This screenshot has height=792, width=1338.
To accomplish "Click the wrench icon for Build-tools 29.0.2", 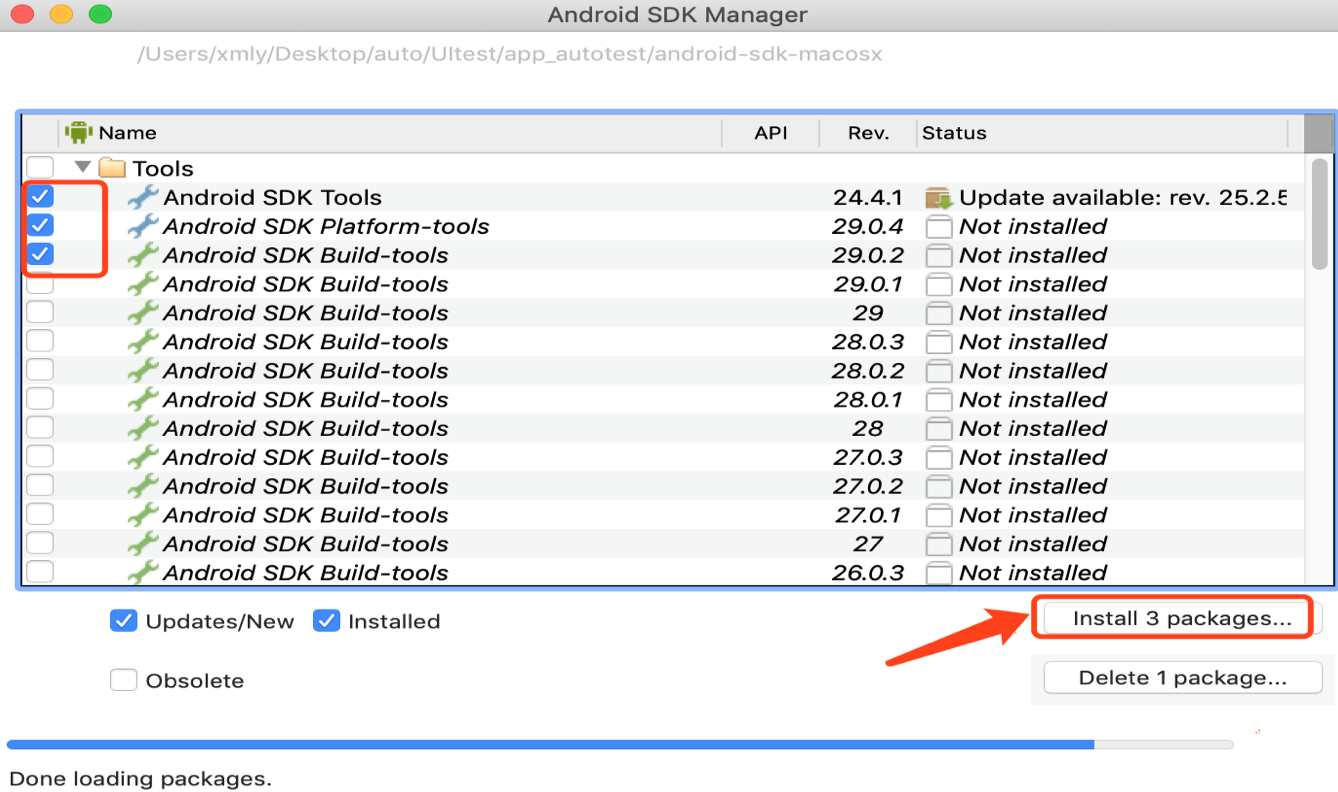I will click(x=143, y=255).
